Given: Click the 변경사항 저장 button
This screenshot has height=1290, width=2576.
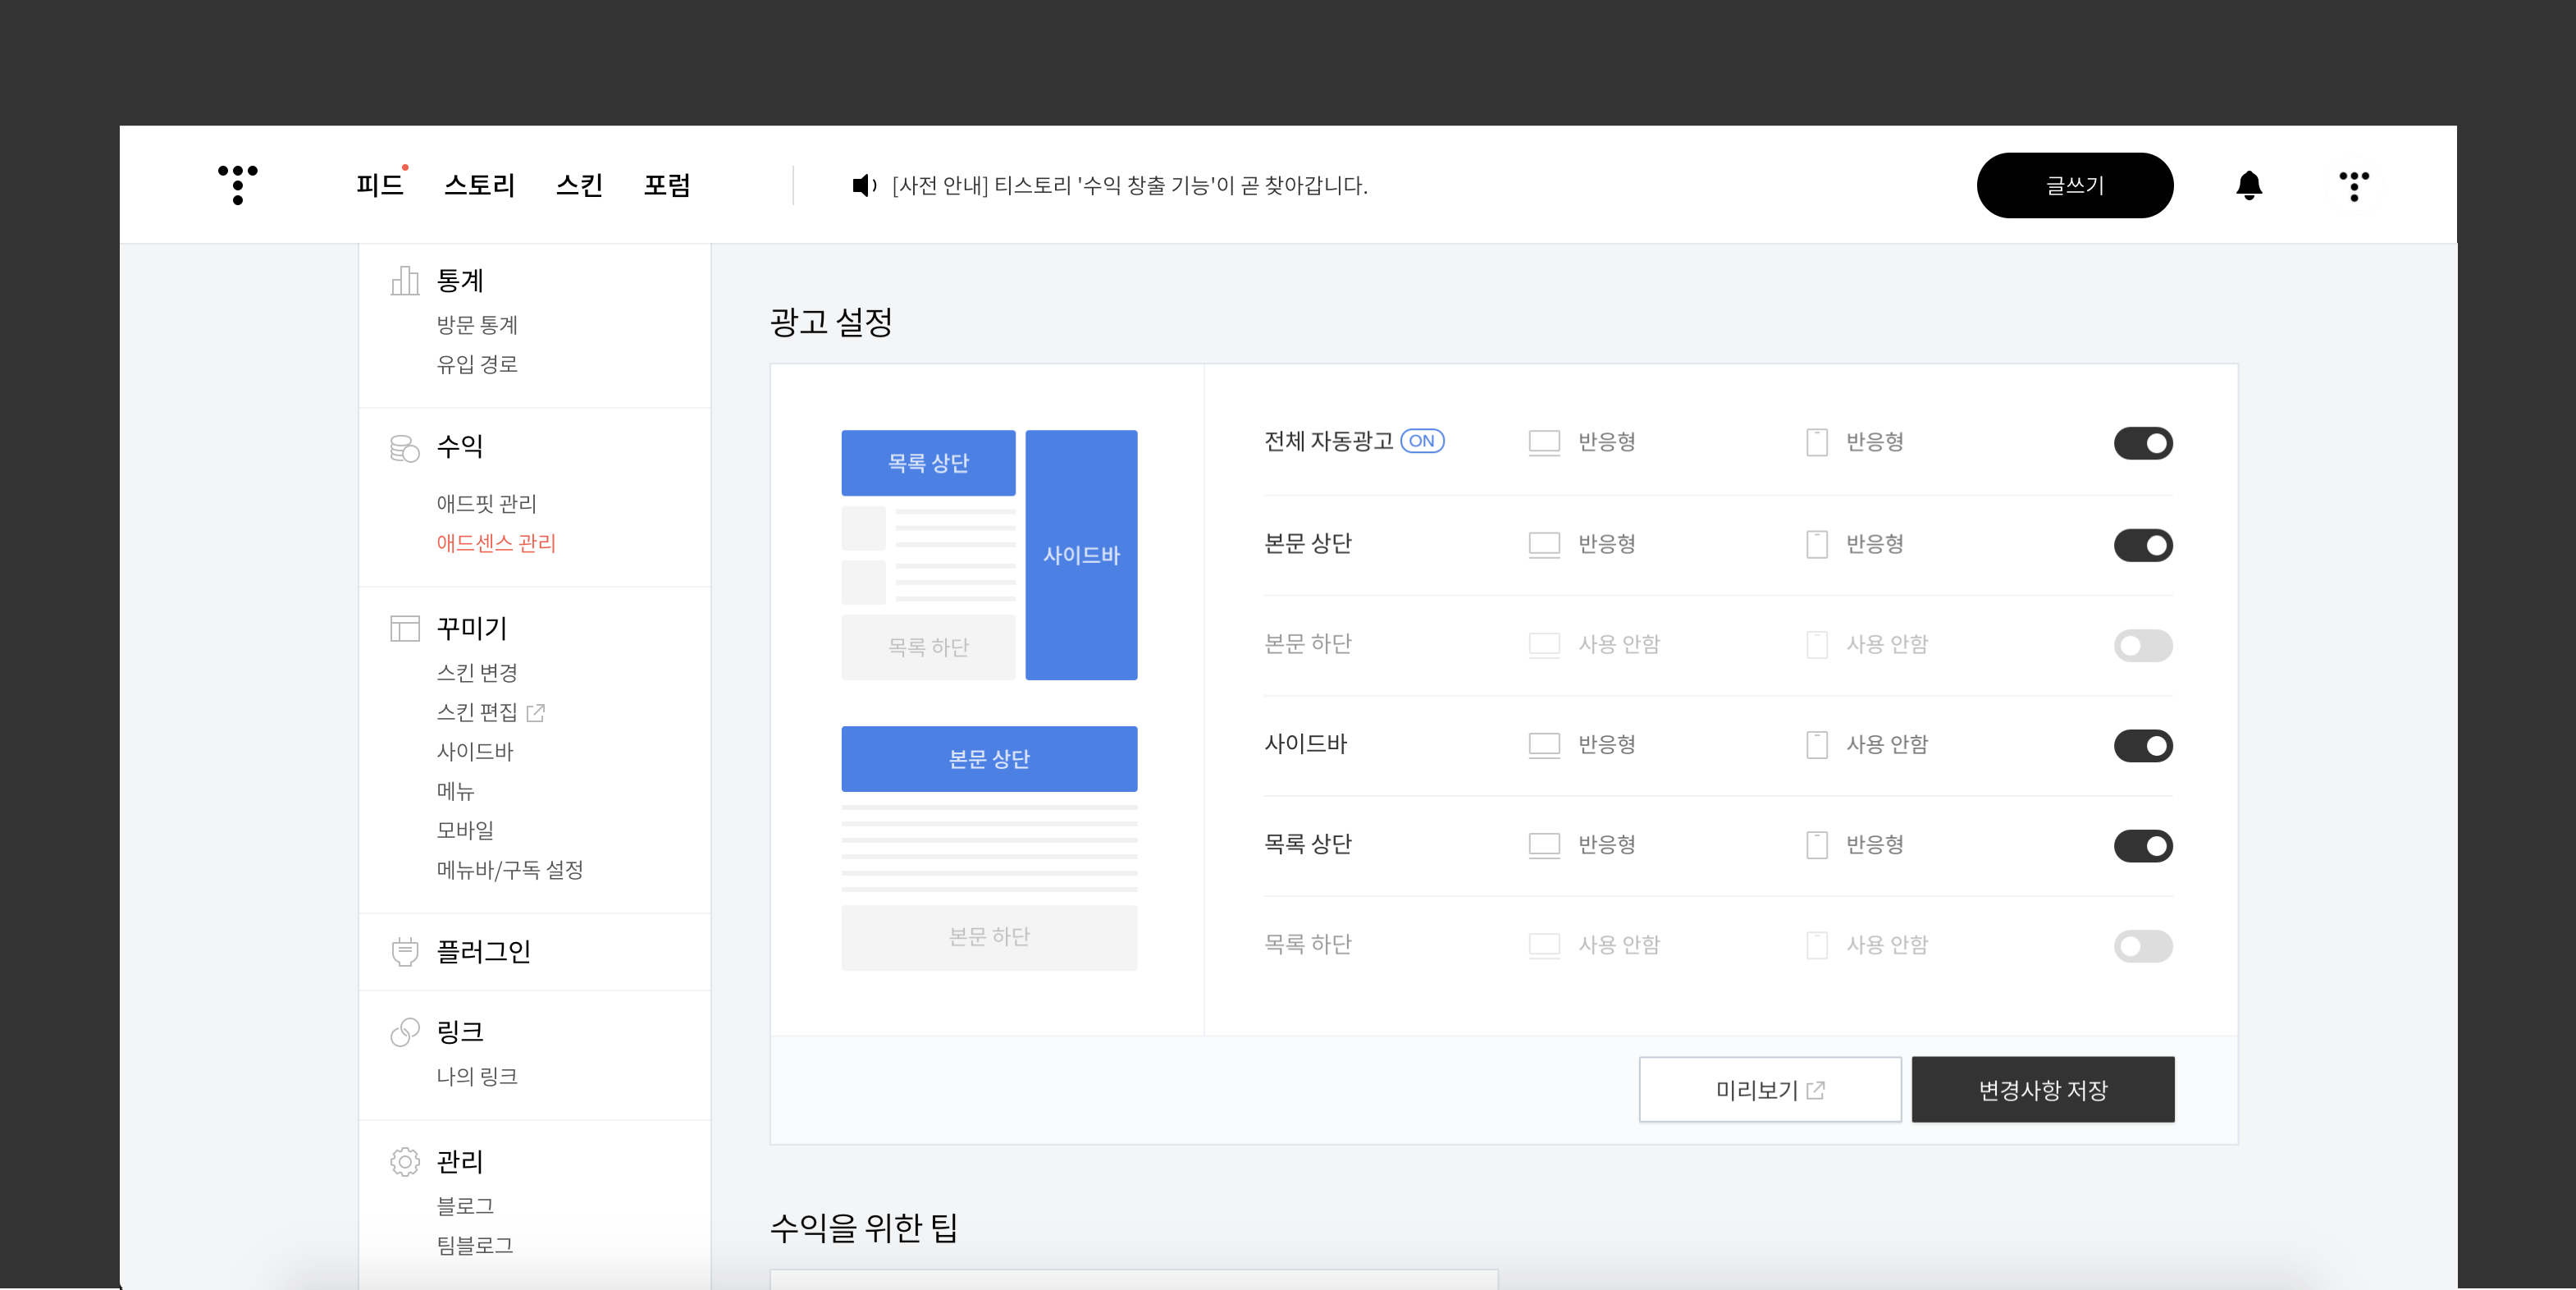Looking at the screenshot, I should click(2042, 1089).
